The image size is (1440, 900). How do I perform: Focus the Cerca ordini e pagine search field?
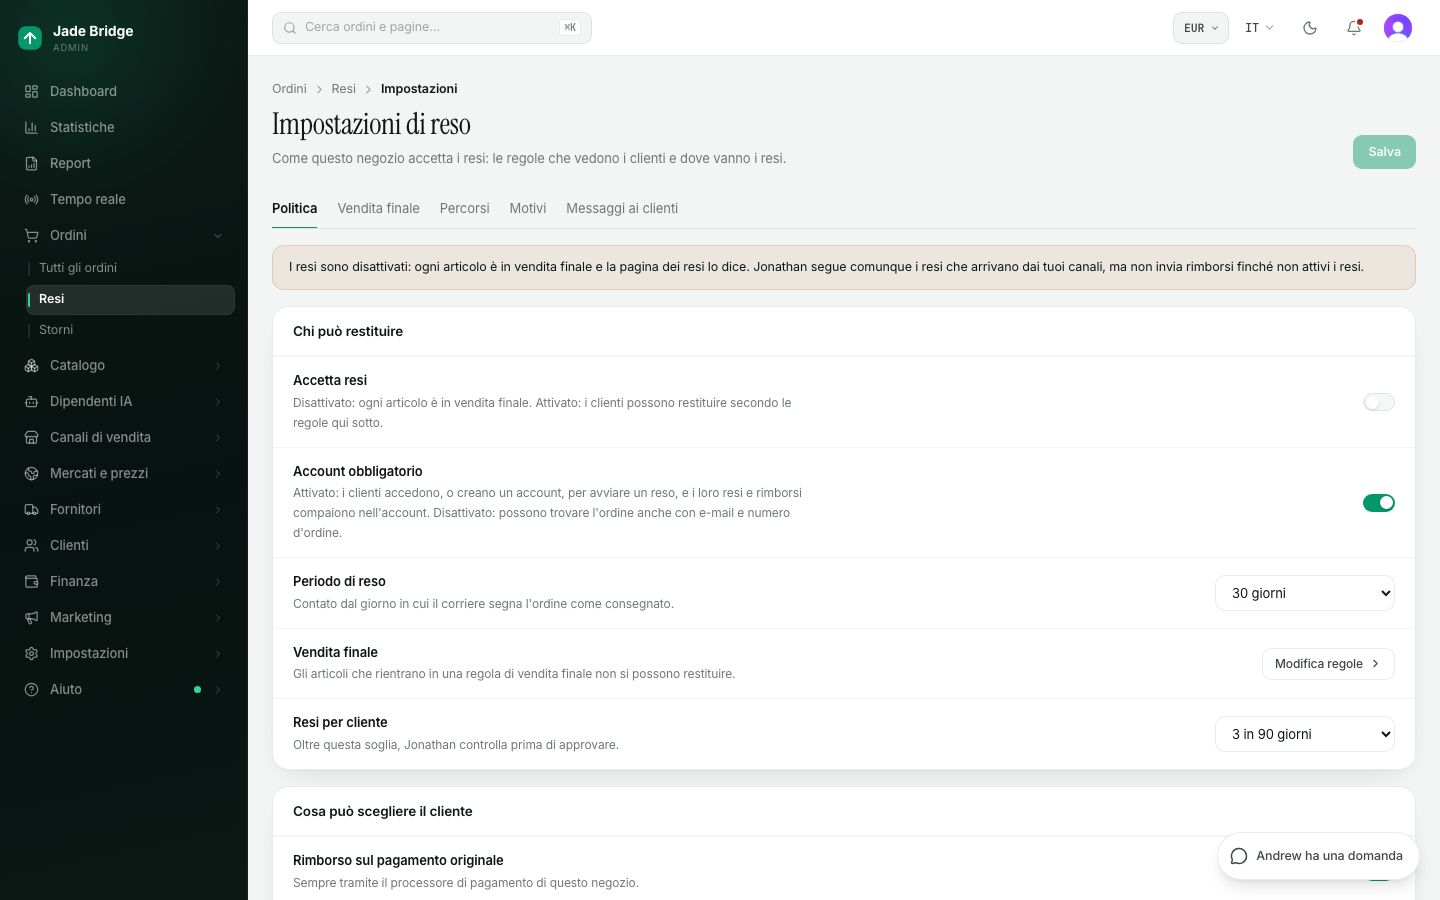point(432,28)
